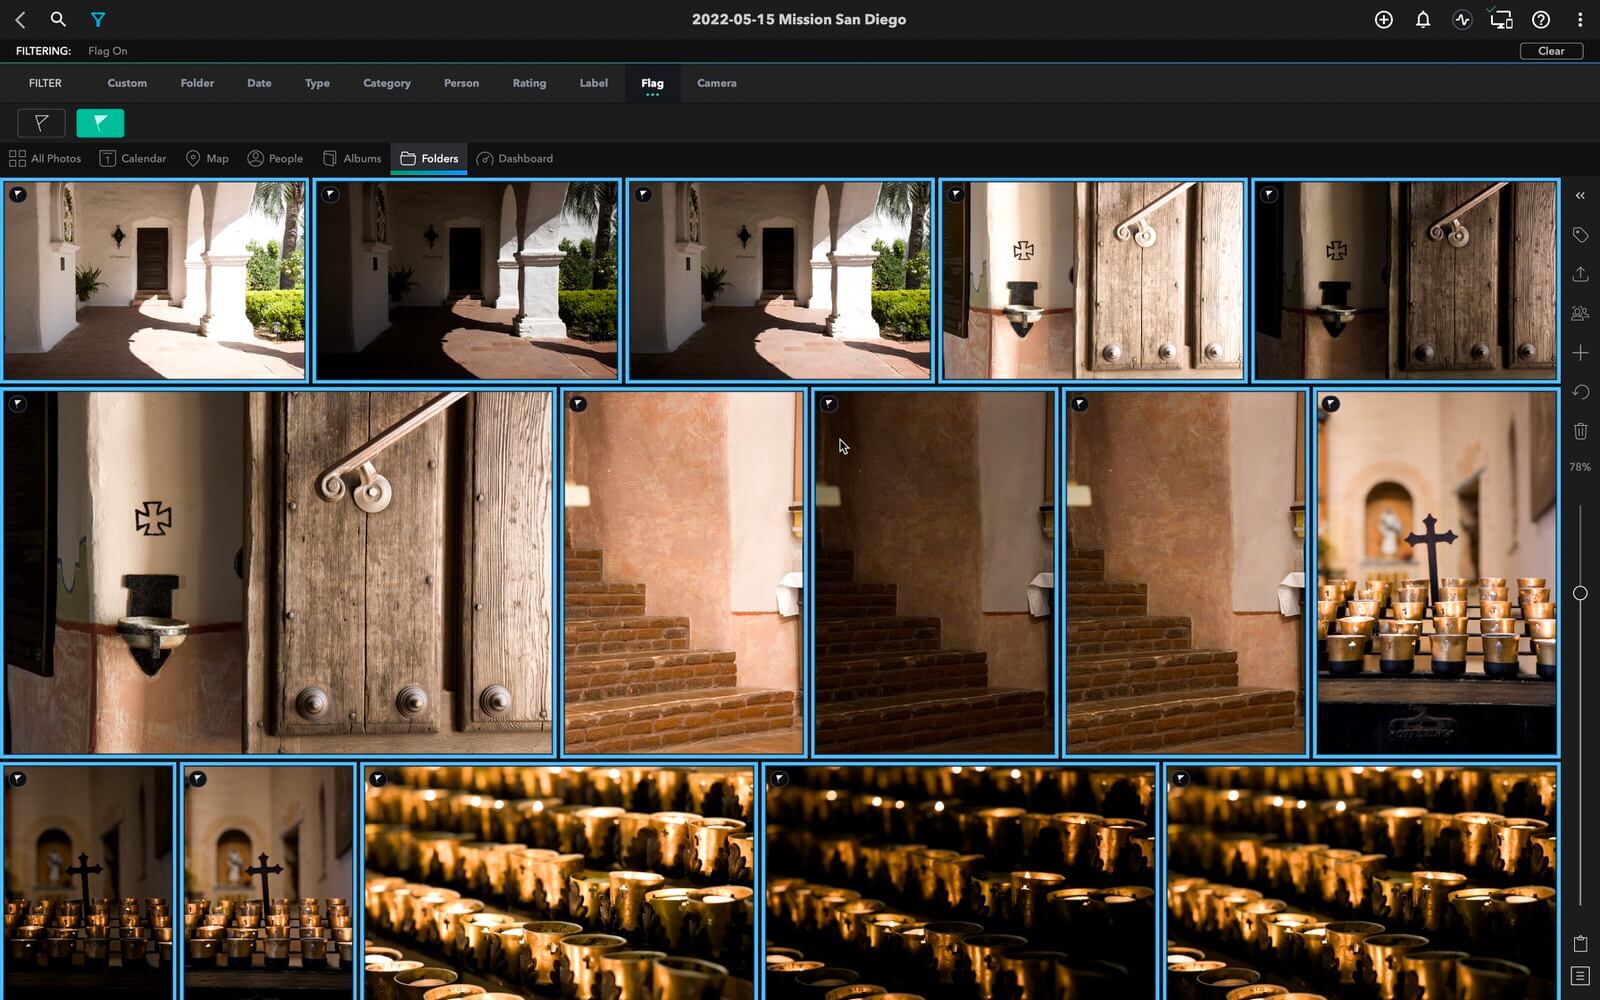Click the search magnifier icon
1600x1000 pixels.
coord(58,19)
